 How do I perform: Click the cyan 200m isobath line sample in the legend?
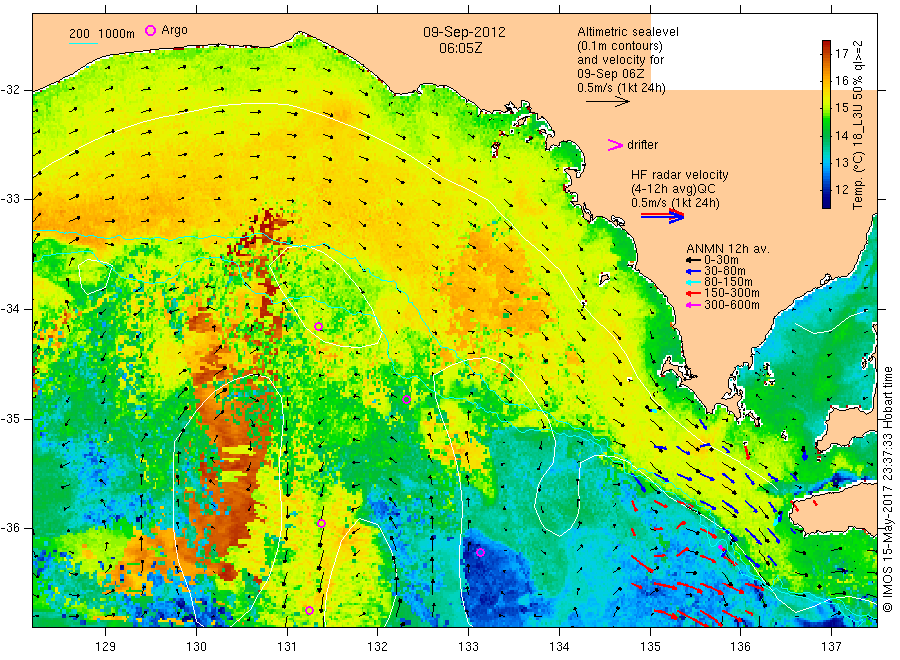pos(83,43)
